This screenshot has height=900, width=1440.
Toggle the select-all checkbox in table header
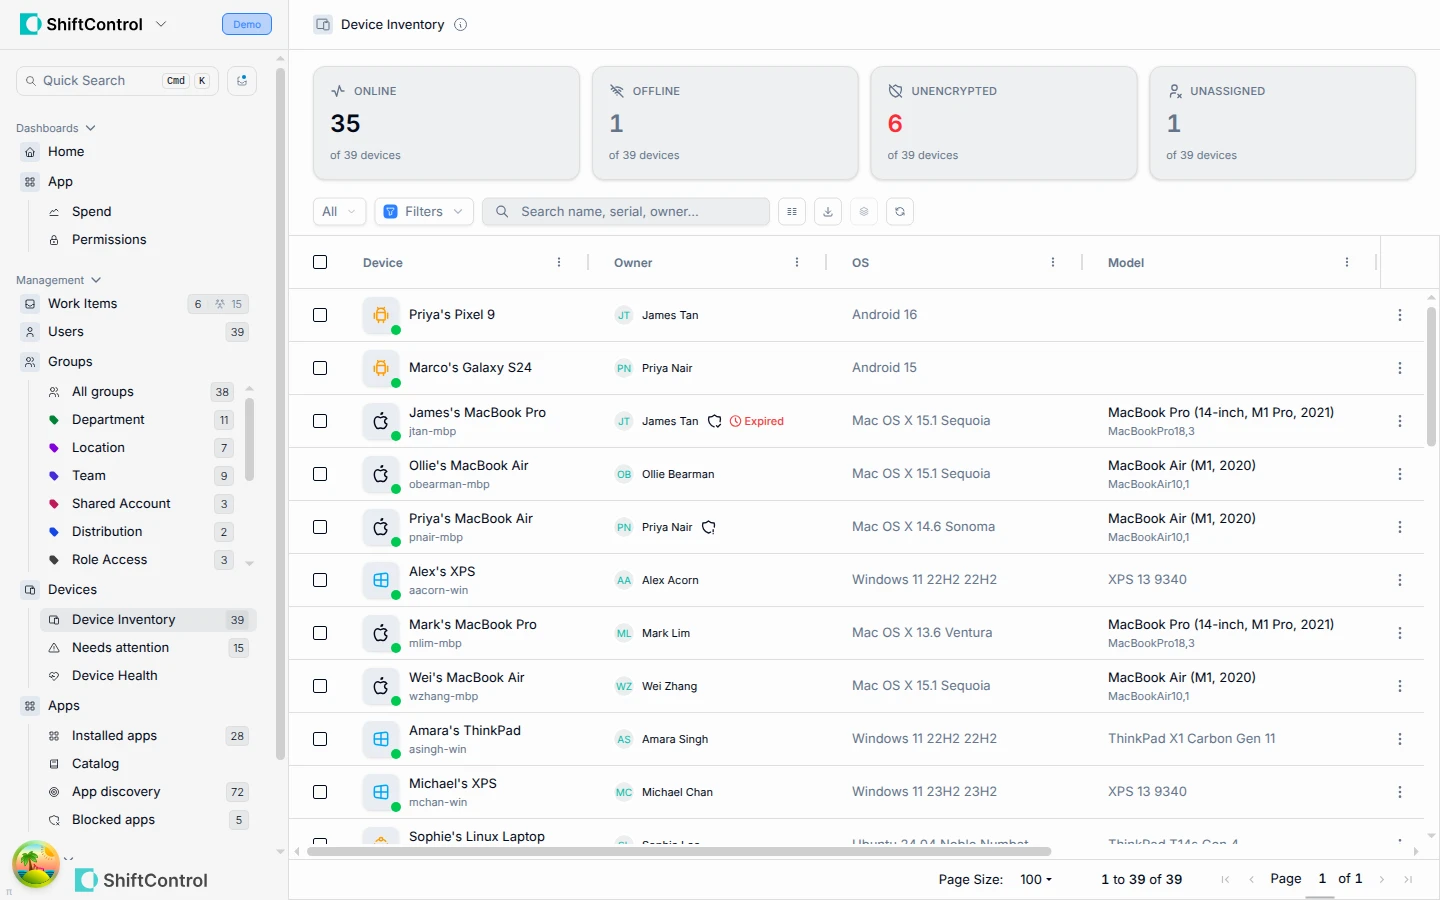click(320, 262)
